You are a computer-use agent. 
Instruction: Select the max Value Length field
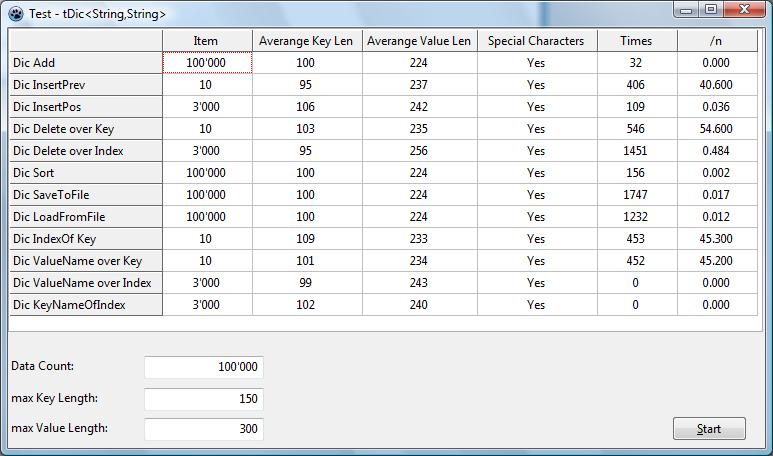[x=204, y=429]
